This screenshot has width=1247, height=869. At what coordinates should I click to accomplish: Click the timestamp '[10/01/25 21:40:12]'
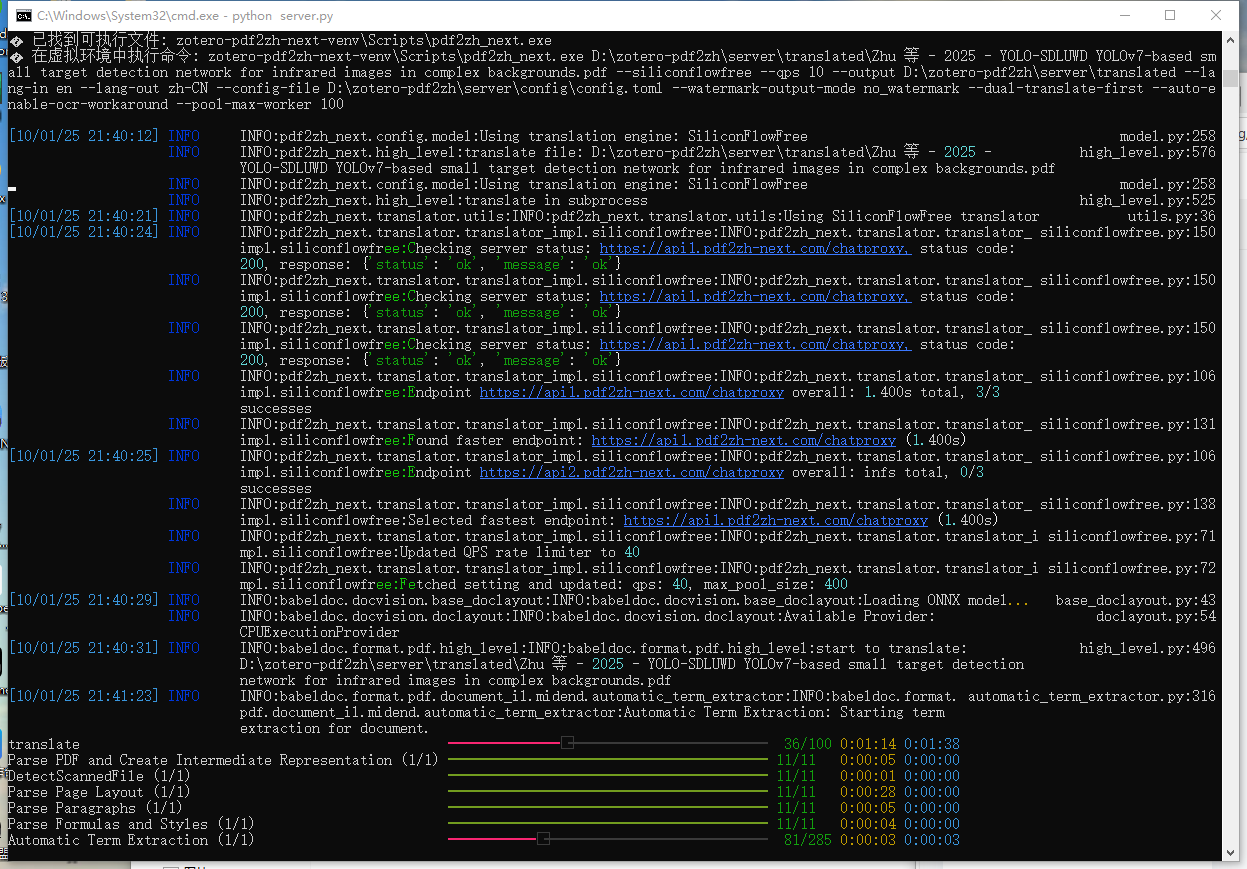coord(84,136)
